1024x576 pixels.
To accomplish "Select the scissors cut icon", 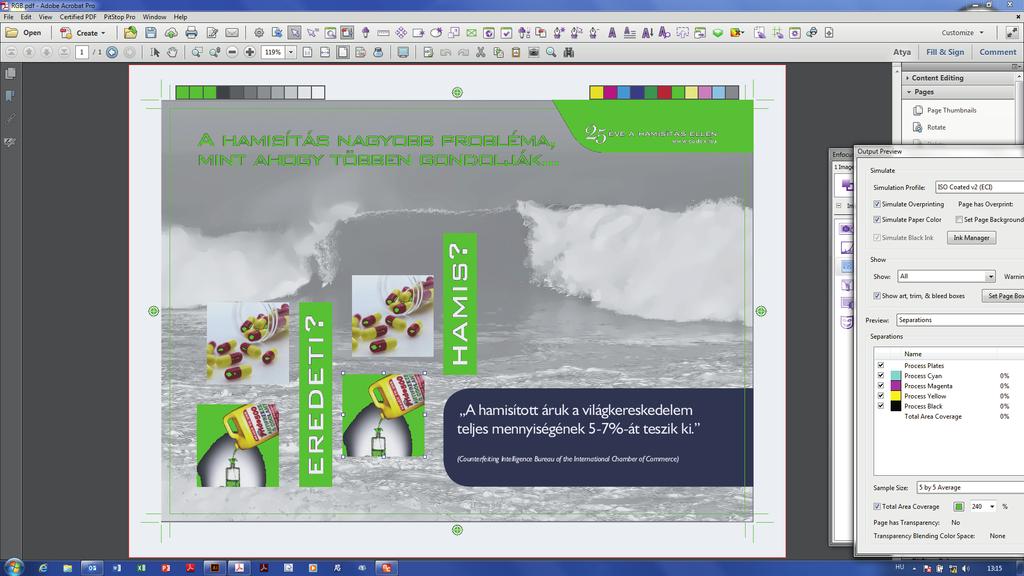I will tap(481, 52).
